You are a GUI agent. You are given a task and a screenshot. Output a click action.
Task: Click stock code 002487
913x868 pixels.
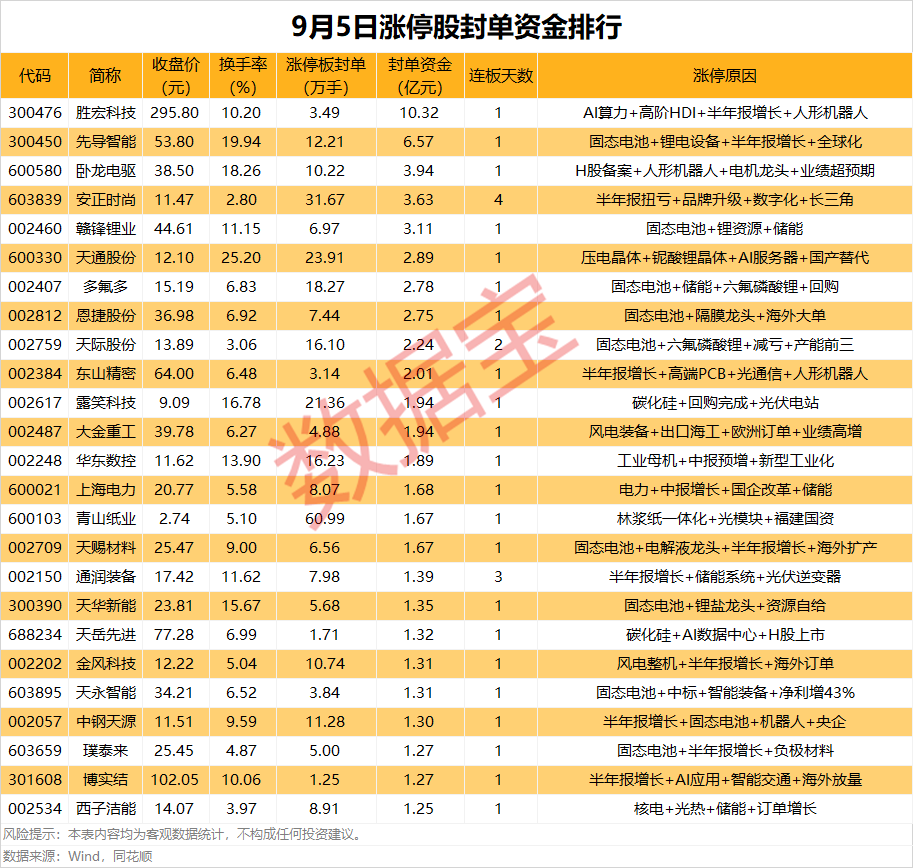(35, 432)
